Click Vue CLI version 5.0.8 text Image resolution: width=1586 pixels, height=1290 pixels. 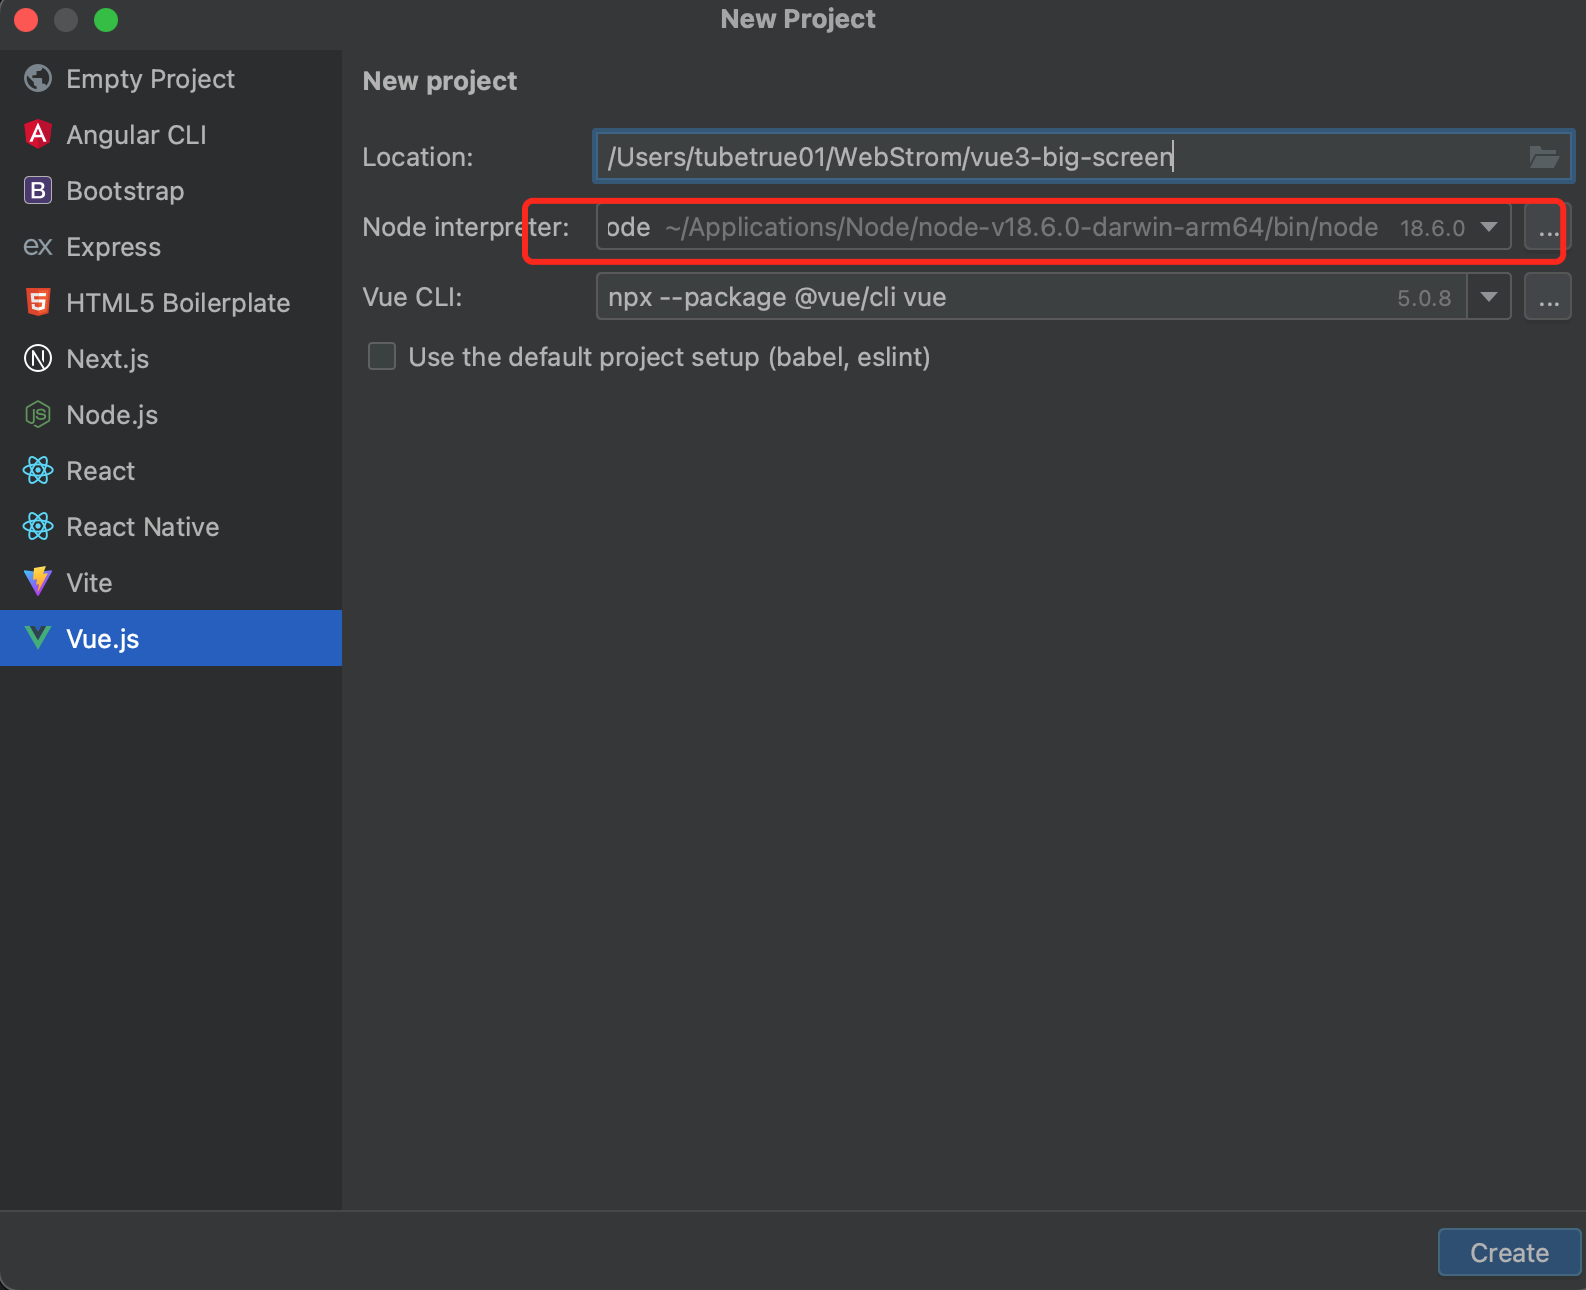point(1424,298)
